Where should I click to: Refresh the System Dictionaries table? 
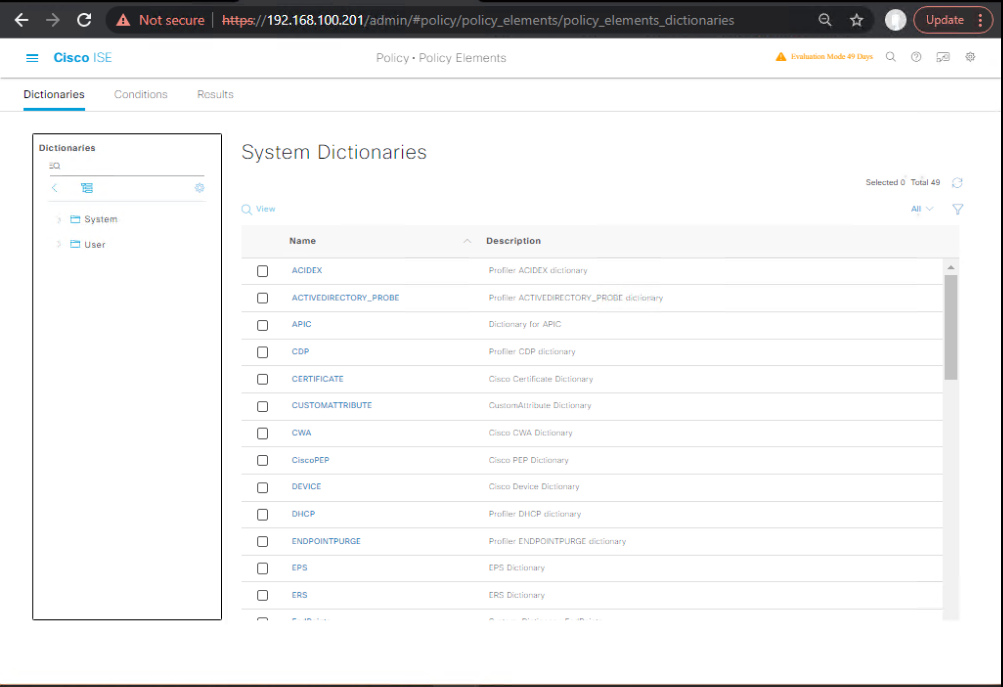957,183
